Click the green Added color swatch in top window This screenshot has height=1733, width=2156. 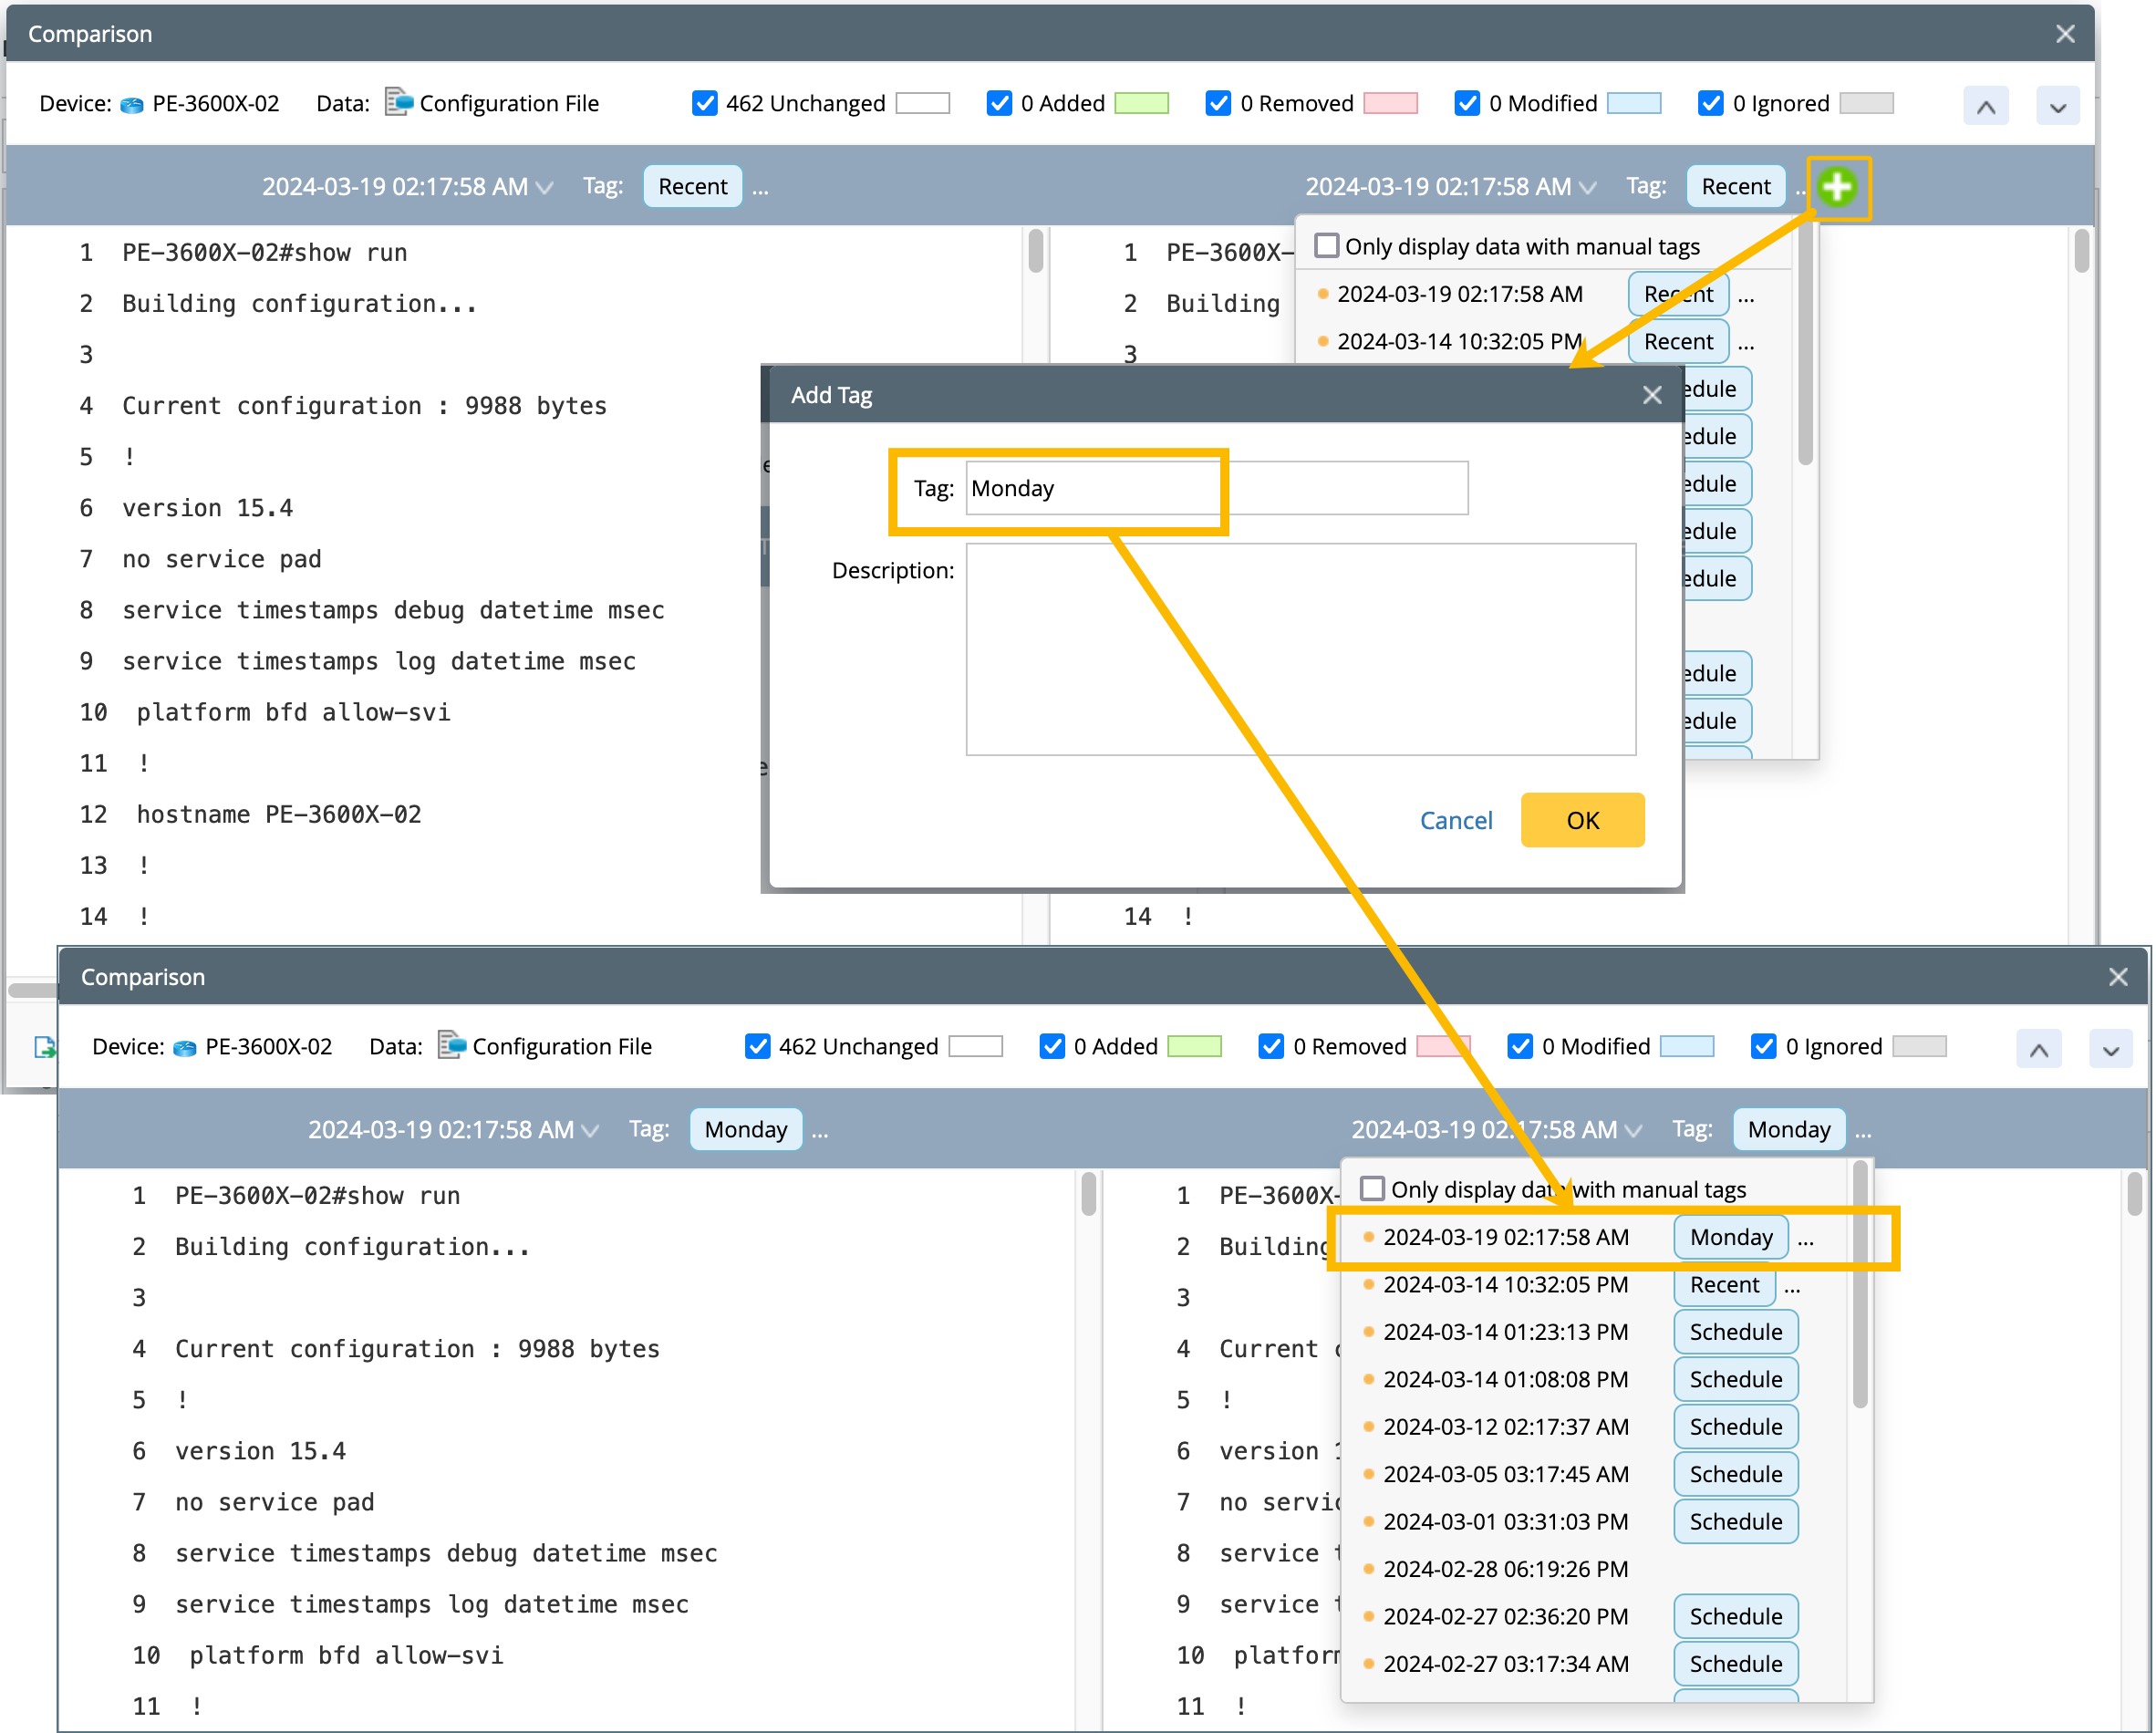point(1141,103)
